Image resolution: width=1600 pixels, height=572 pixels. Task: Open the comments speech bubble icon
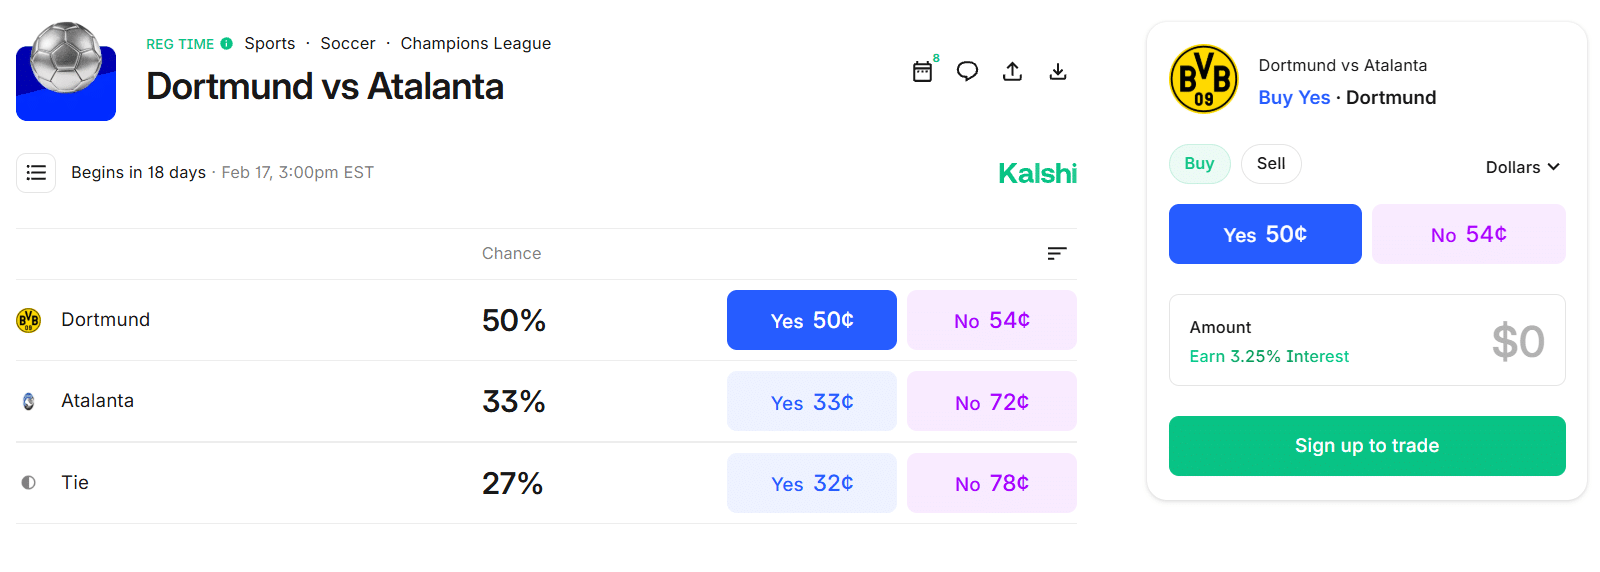[x=967, y=71]
